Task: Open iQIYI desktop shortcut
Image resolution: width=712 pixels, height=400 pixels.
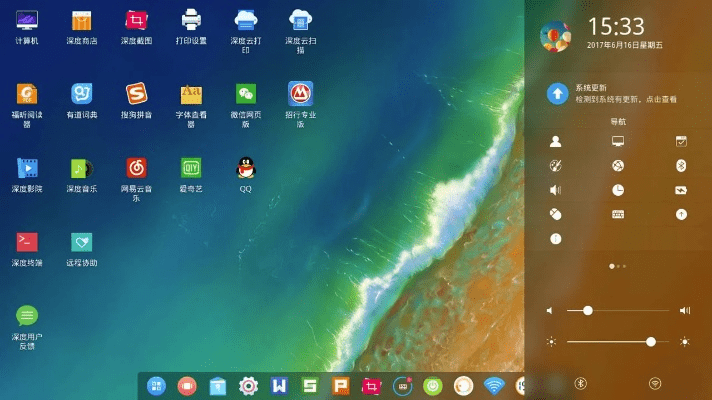Action: [x=191, y=167]
